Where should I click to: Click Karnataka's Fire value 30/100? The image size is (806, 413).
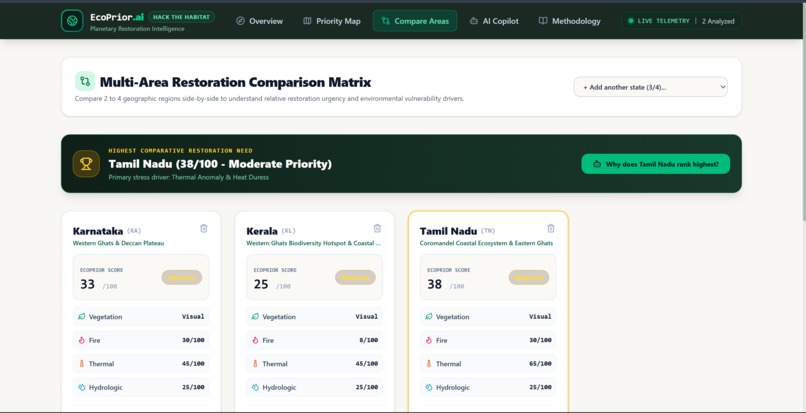(193, 340)
